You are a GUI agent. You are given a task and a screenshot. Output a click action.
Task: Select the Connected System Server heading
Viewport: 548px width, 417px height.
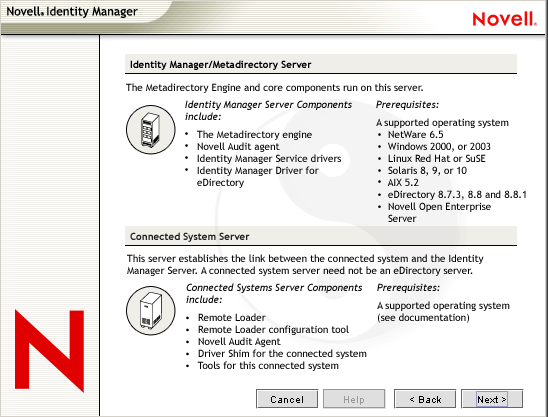click(x=189, y=236)
